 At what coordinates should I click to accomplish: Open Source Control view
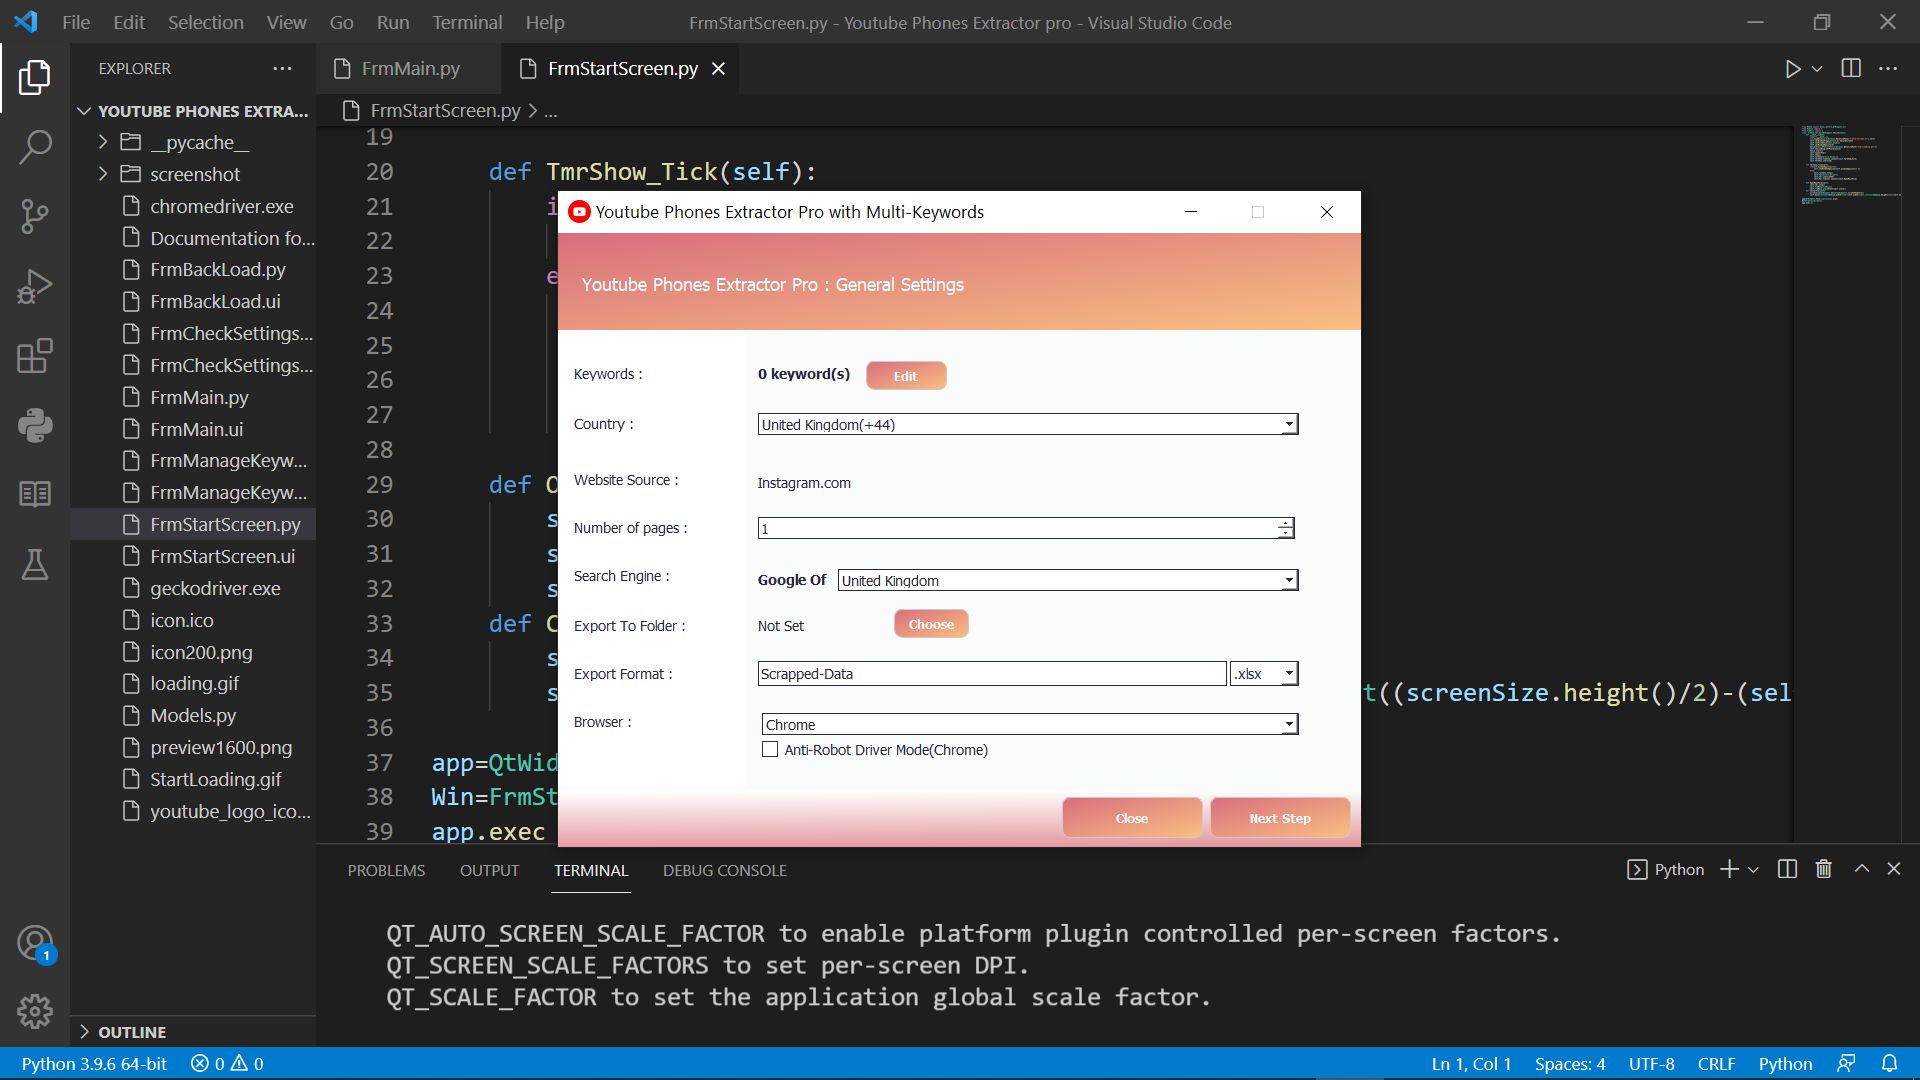coord(34,216)
